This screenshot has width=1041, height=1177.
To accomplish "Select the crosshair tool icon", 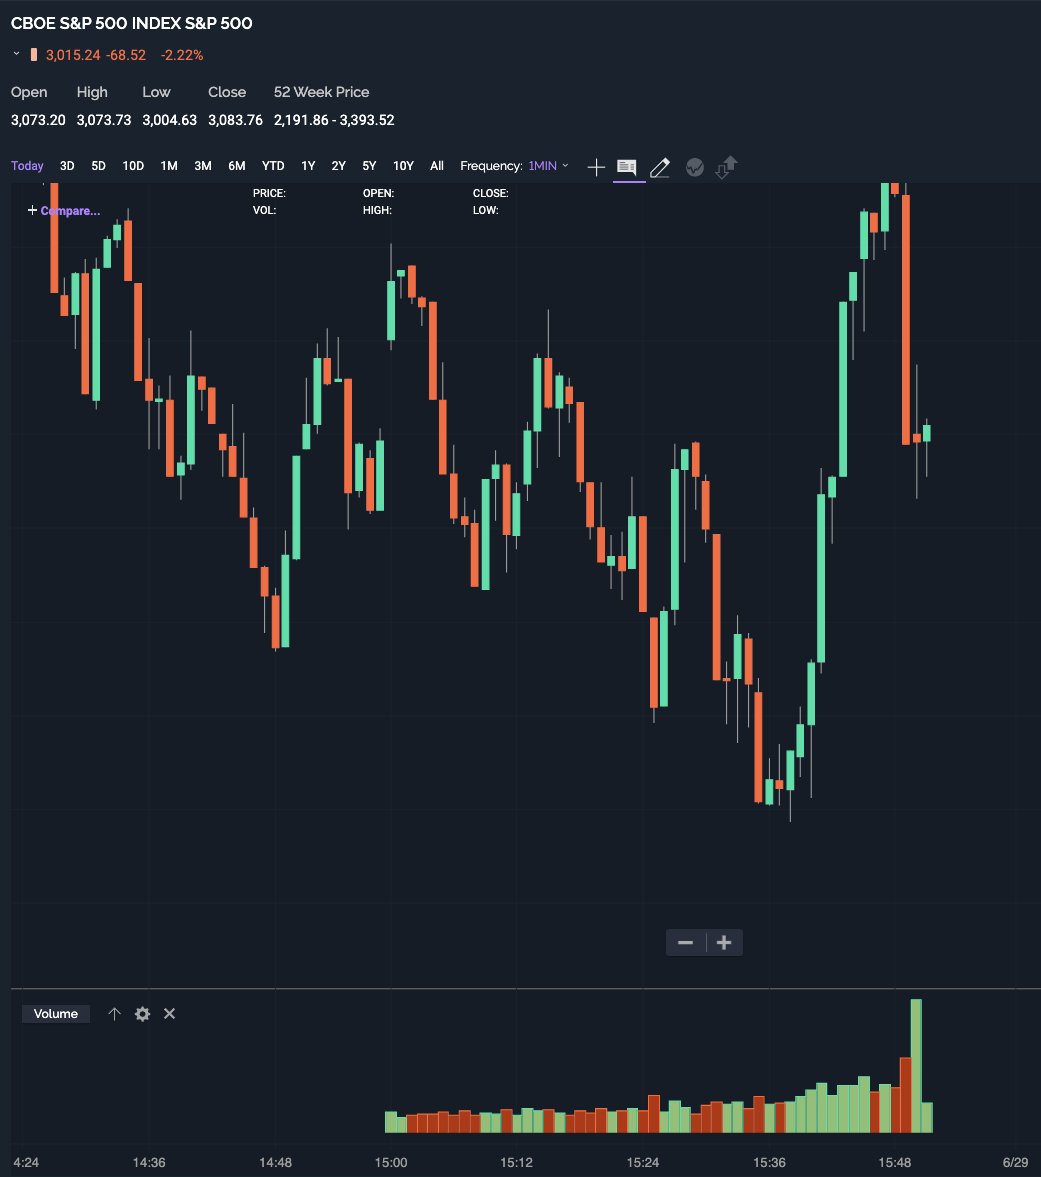I will [596, 167].
